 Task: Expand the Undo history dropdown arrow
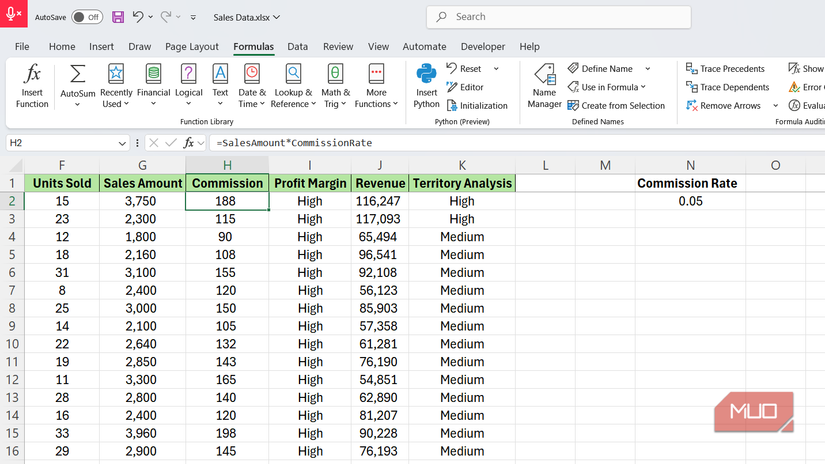150,17
